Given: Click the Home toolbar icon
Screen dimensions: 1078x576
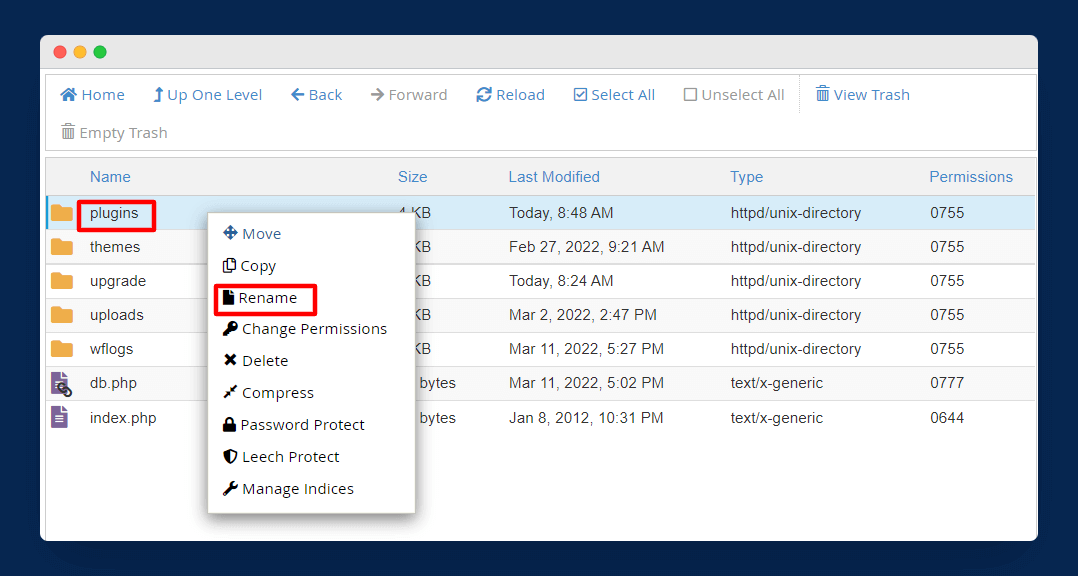Looking at the screenshot, I should click(x=68, y=95).
